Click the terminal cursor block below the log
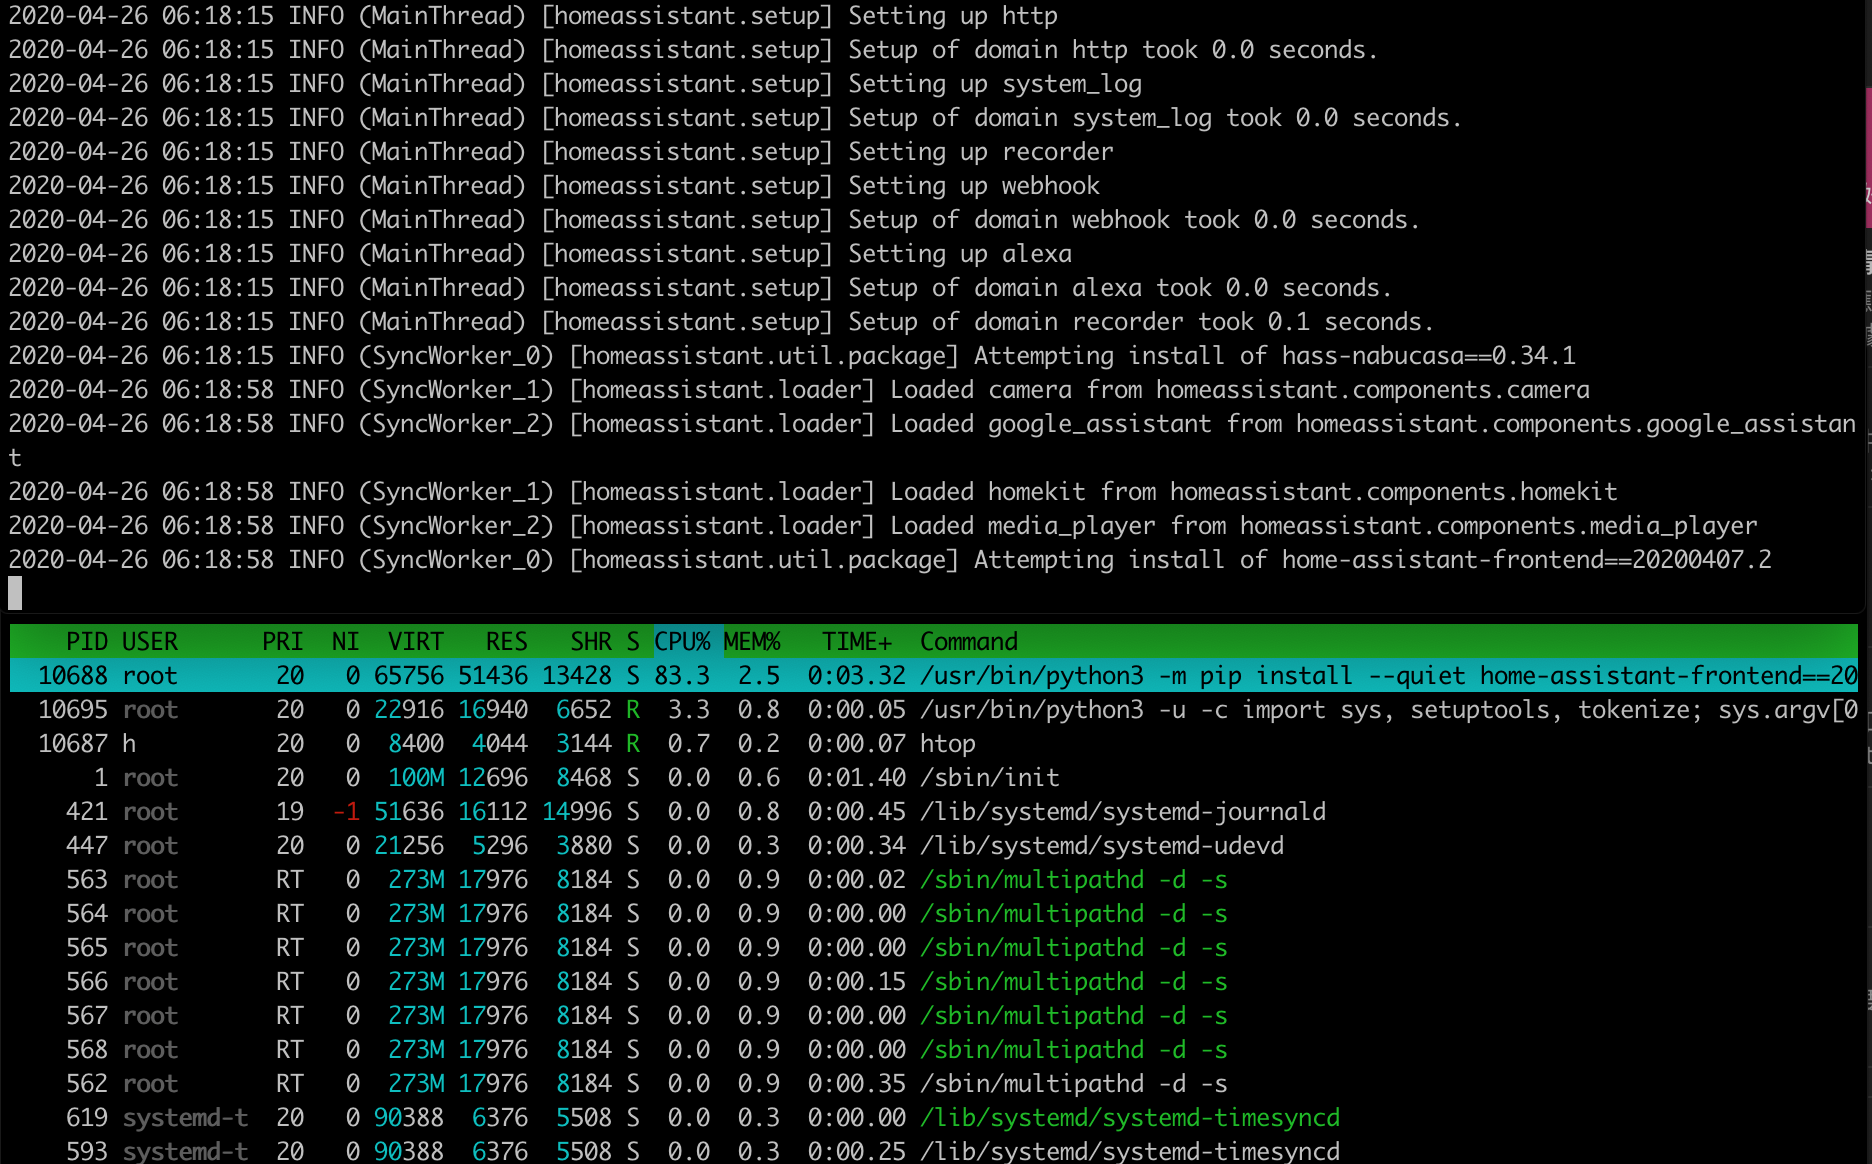This screenshot has height=1164, width=1872. (x=15, y=593)
